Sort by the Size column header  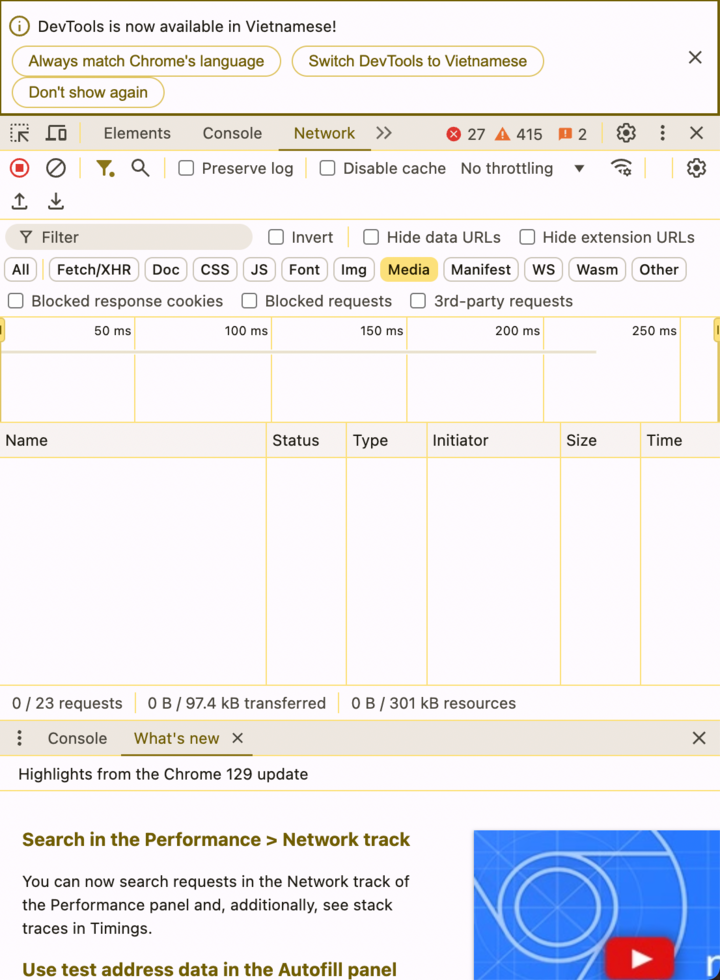601,440
